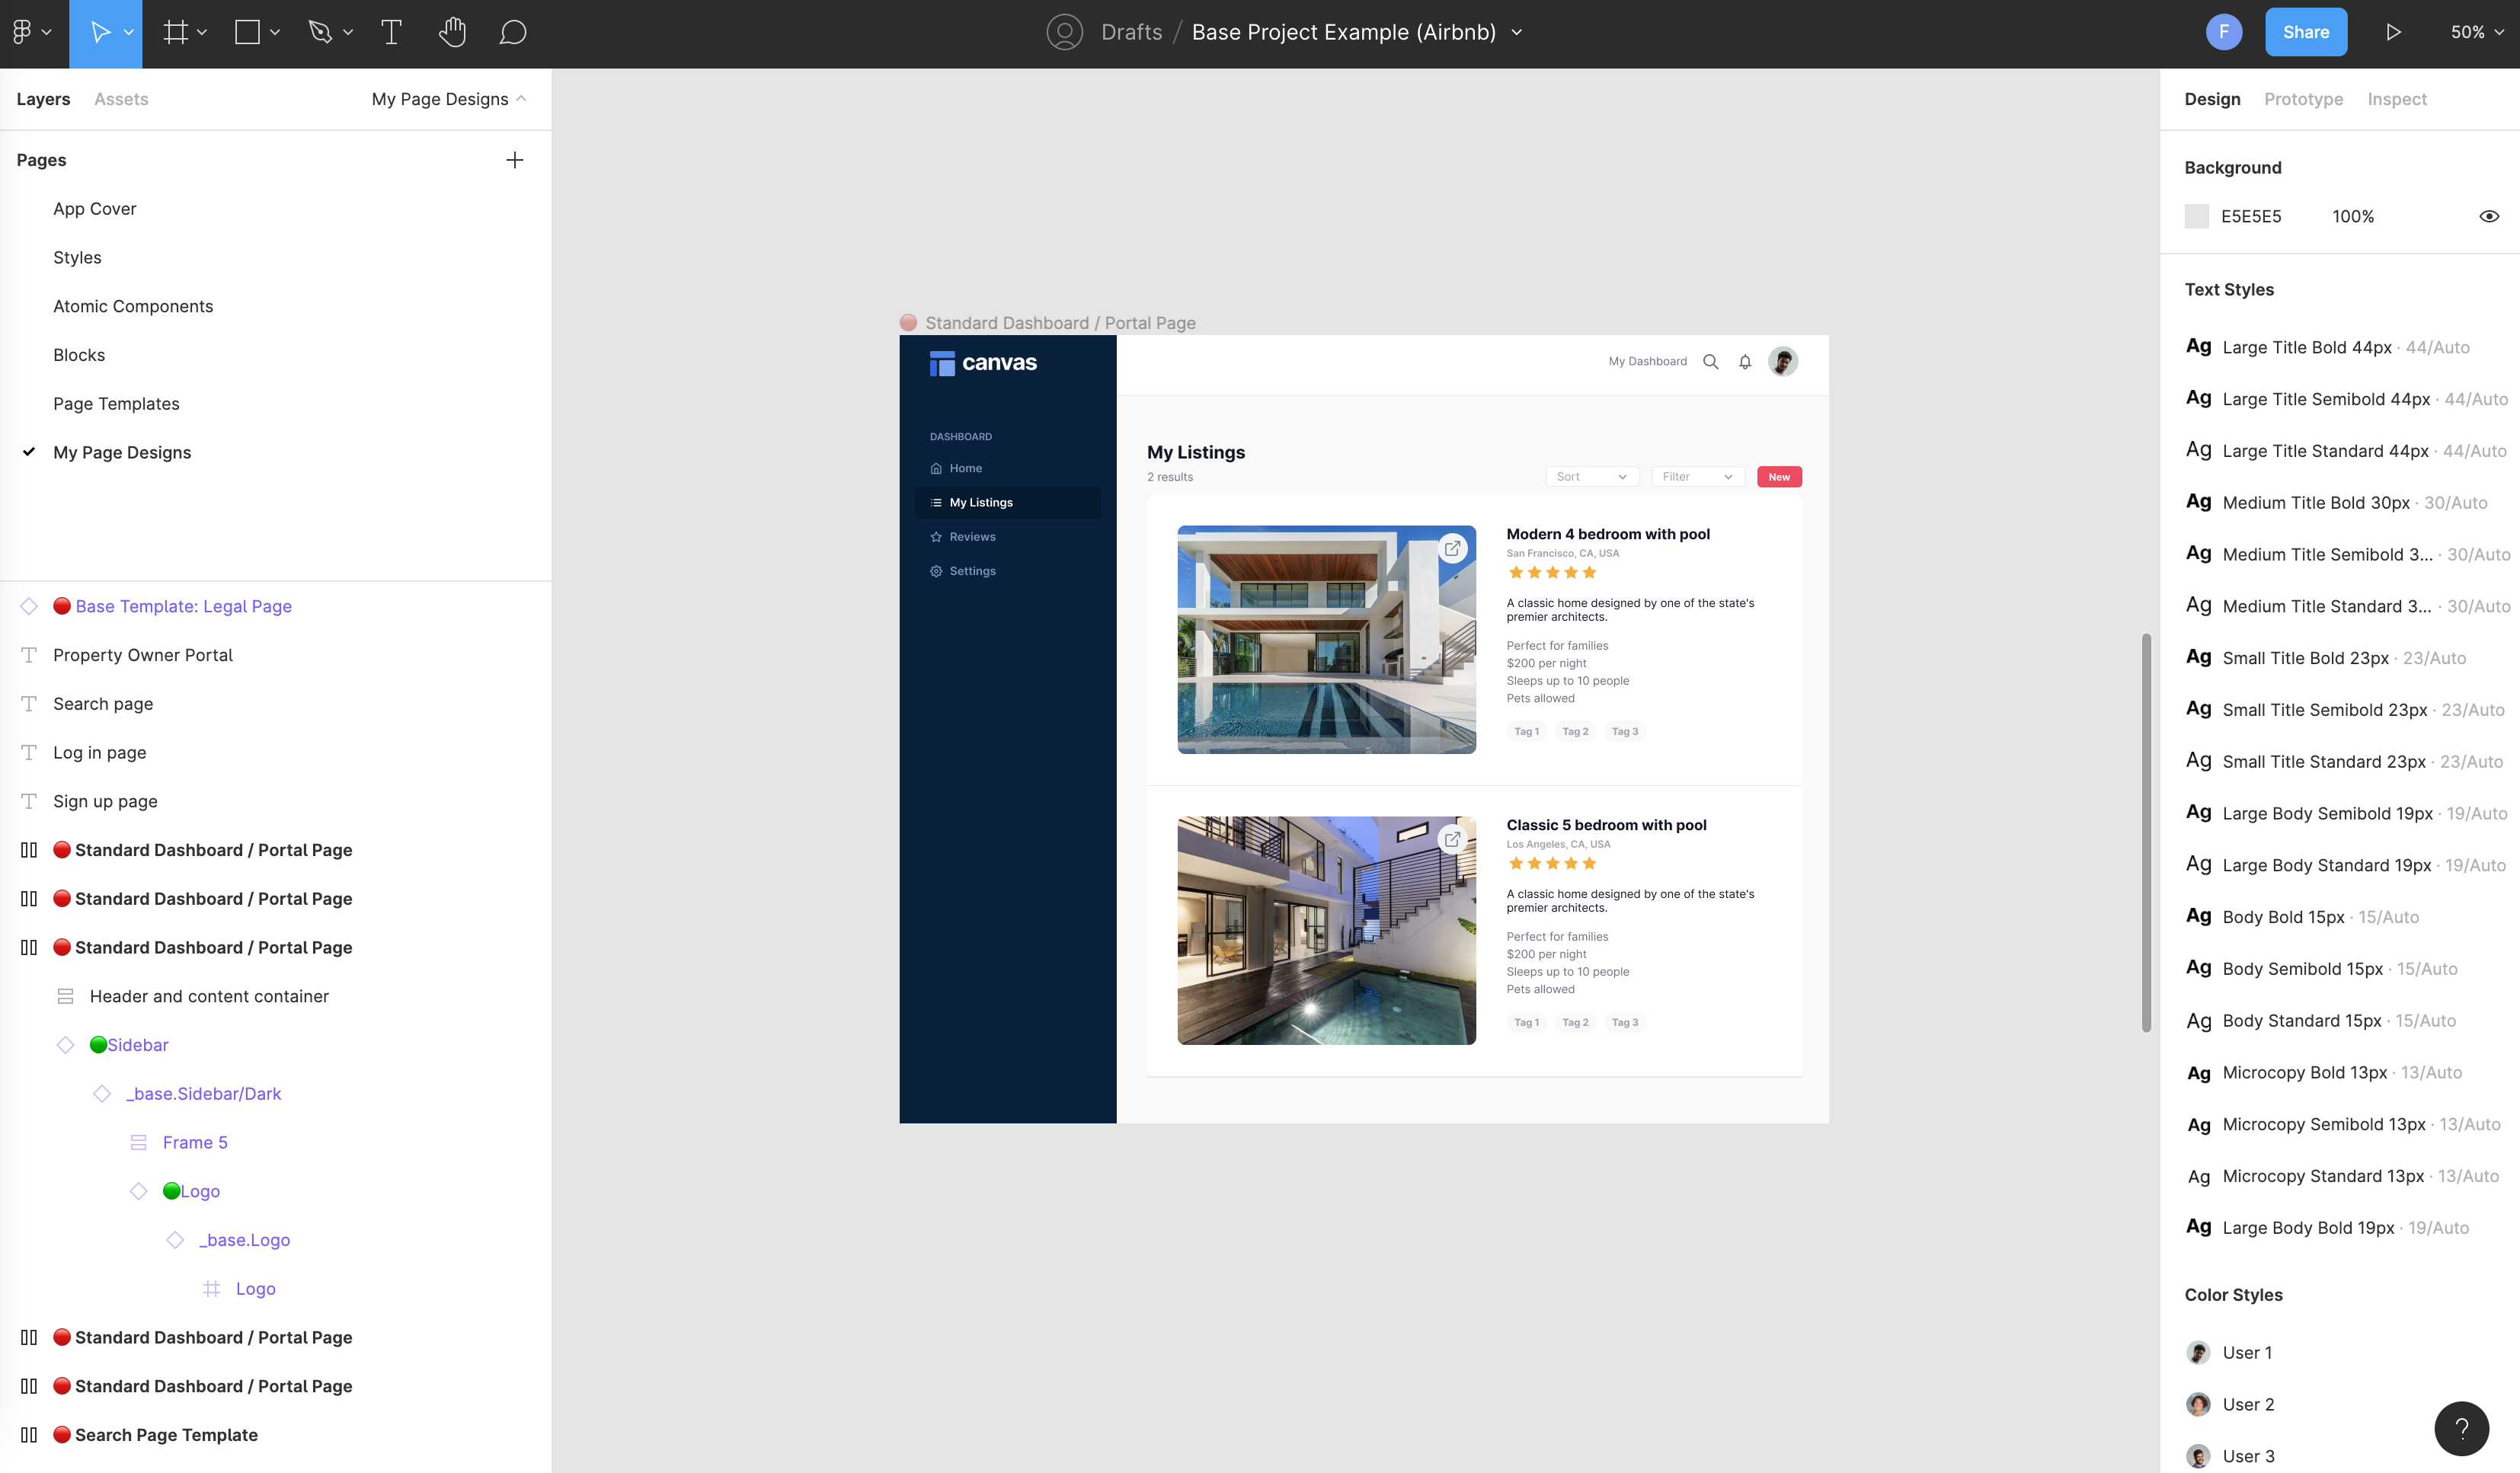Image resolution: width=2520 pixels, height=1473 pixels.
Task: Switch to the Prototype tab
Action: point(2303,99)
